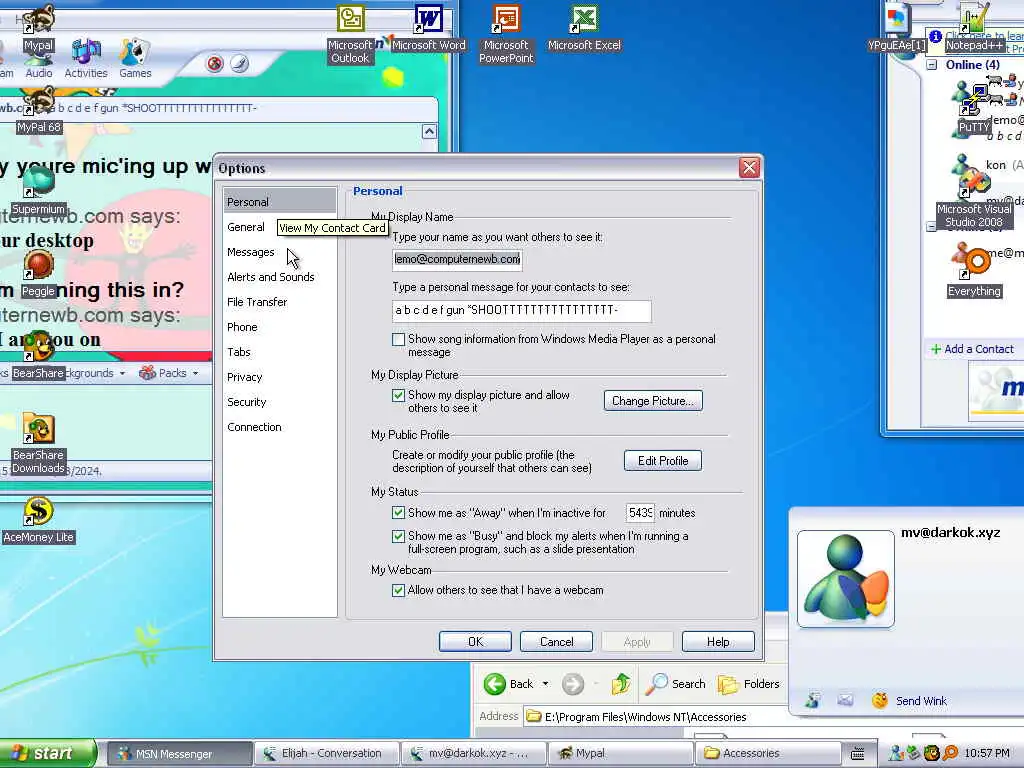The height and width of the screenshot is (768, 1024).
Task: Open the Mypal desktop shortcut
Action: 39,28
